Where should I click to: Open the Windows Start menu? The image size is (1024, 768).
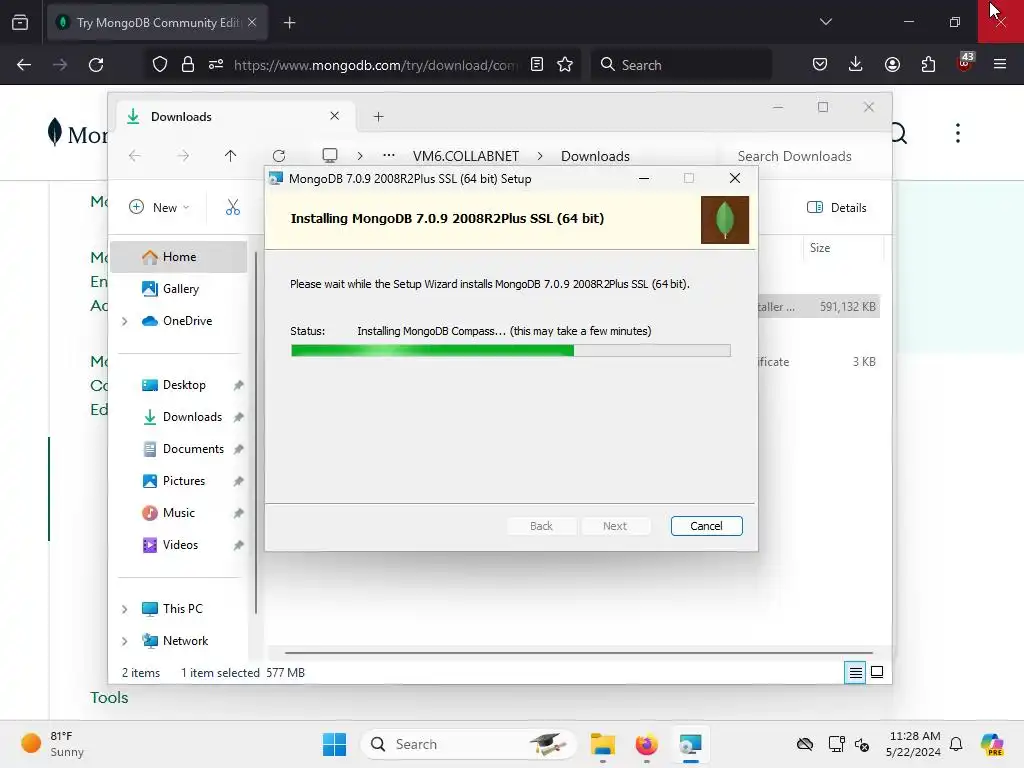pyautogui.click(x=334, y=744)
